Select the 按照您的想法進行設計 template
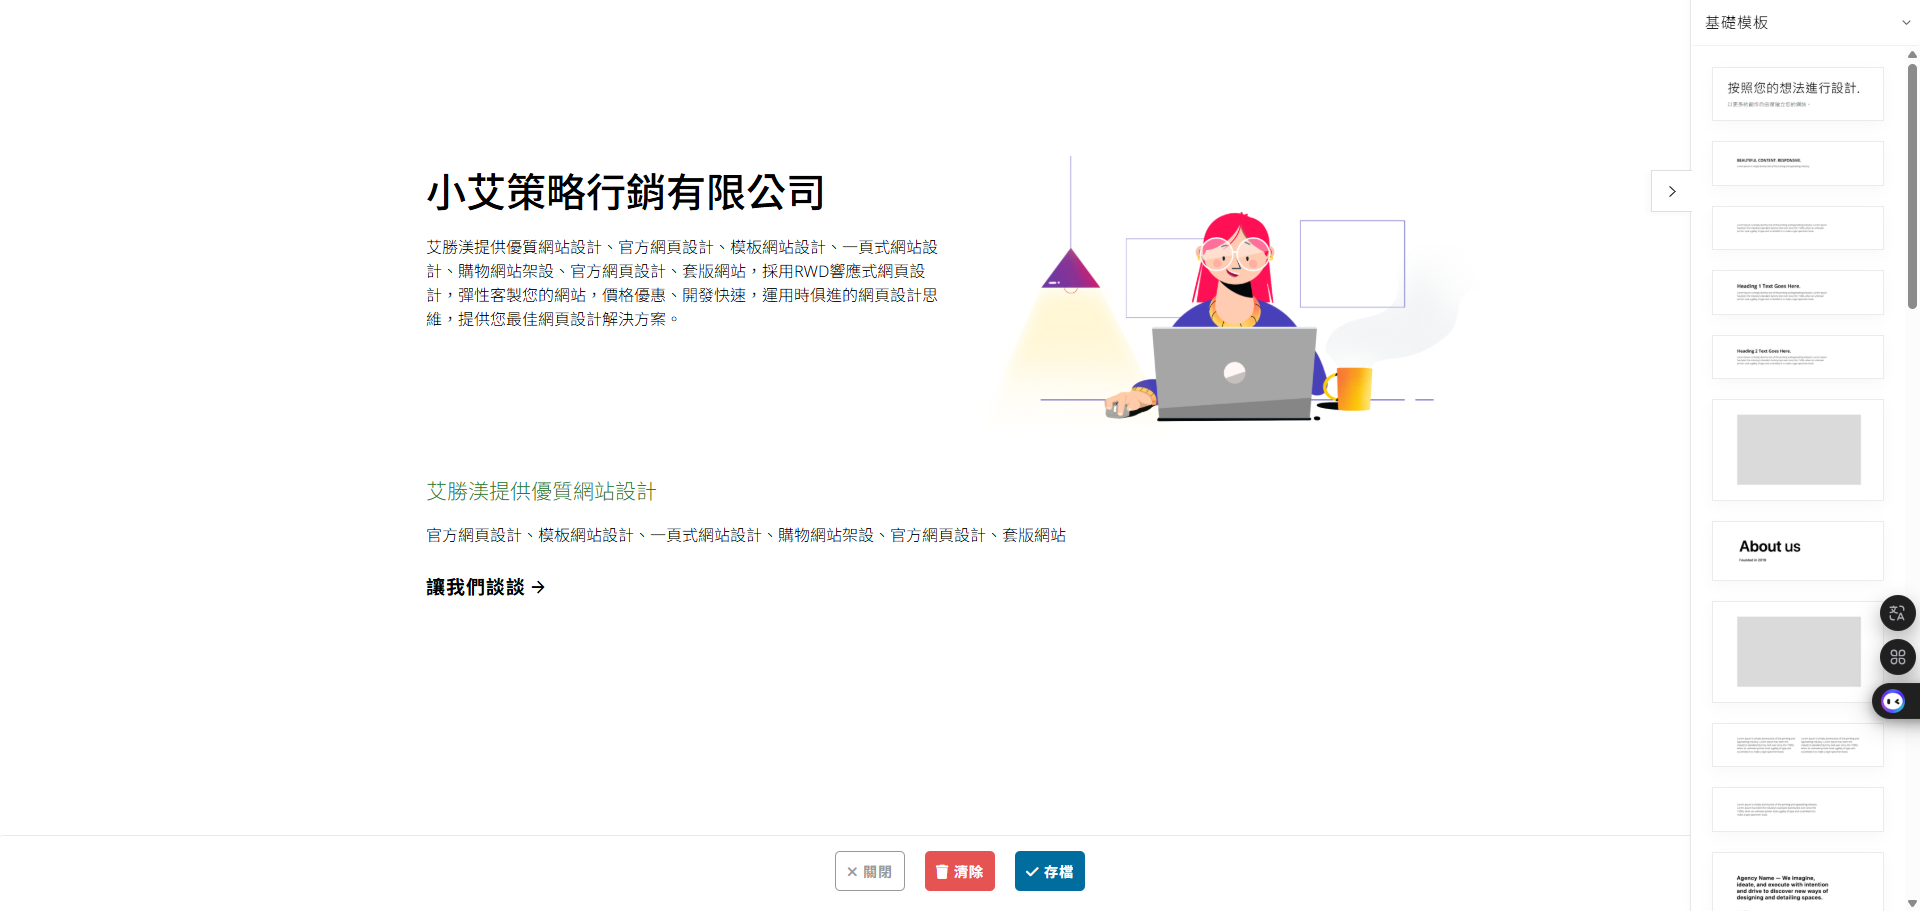Viewport: 1920px width, 911px height. pos(1797,94)
